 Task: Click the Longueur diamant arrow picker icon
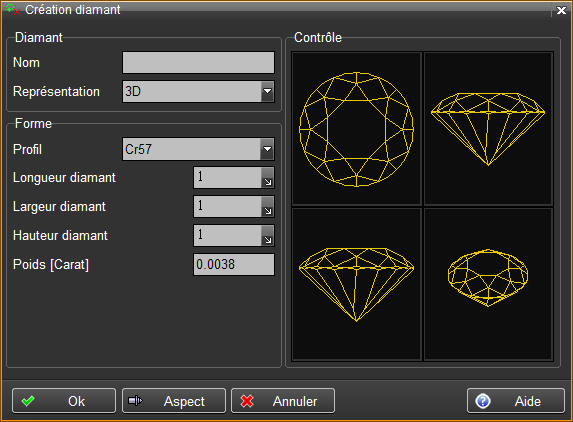click(x=267, y=178)
